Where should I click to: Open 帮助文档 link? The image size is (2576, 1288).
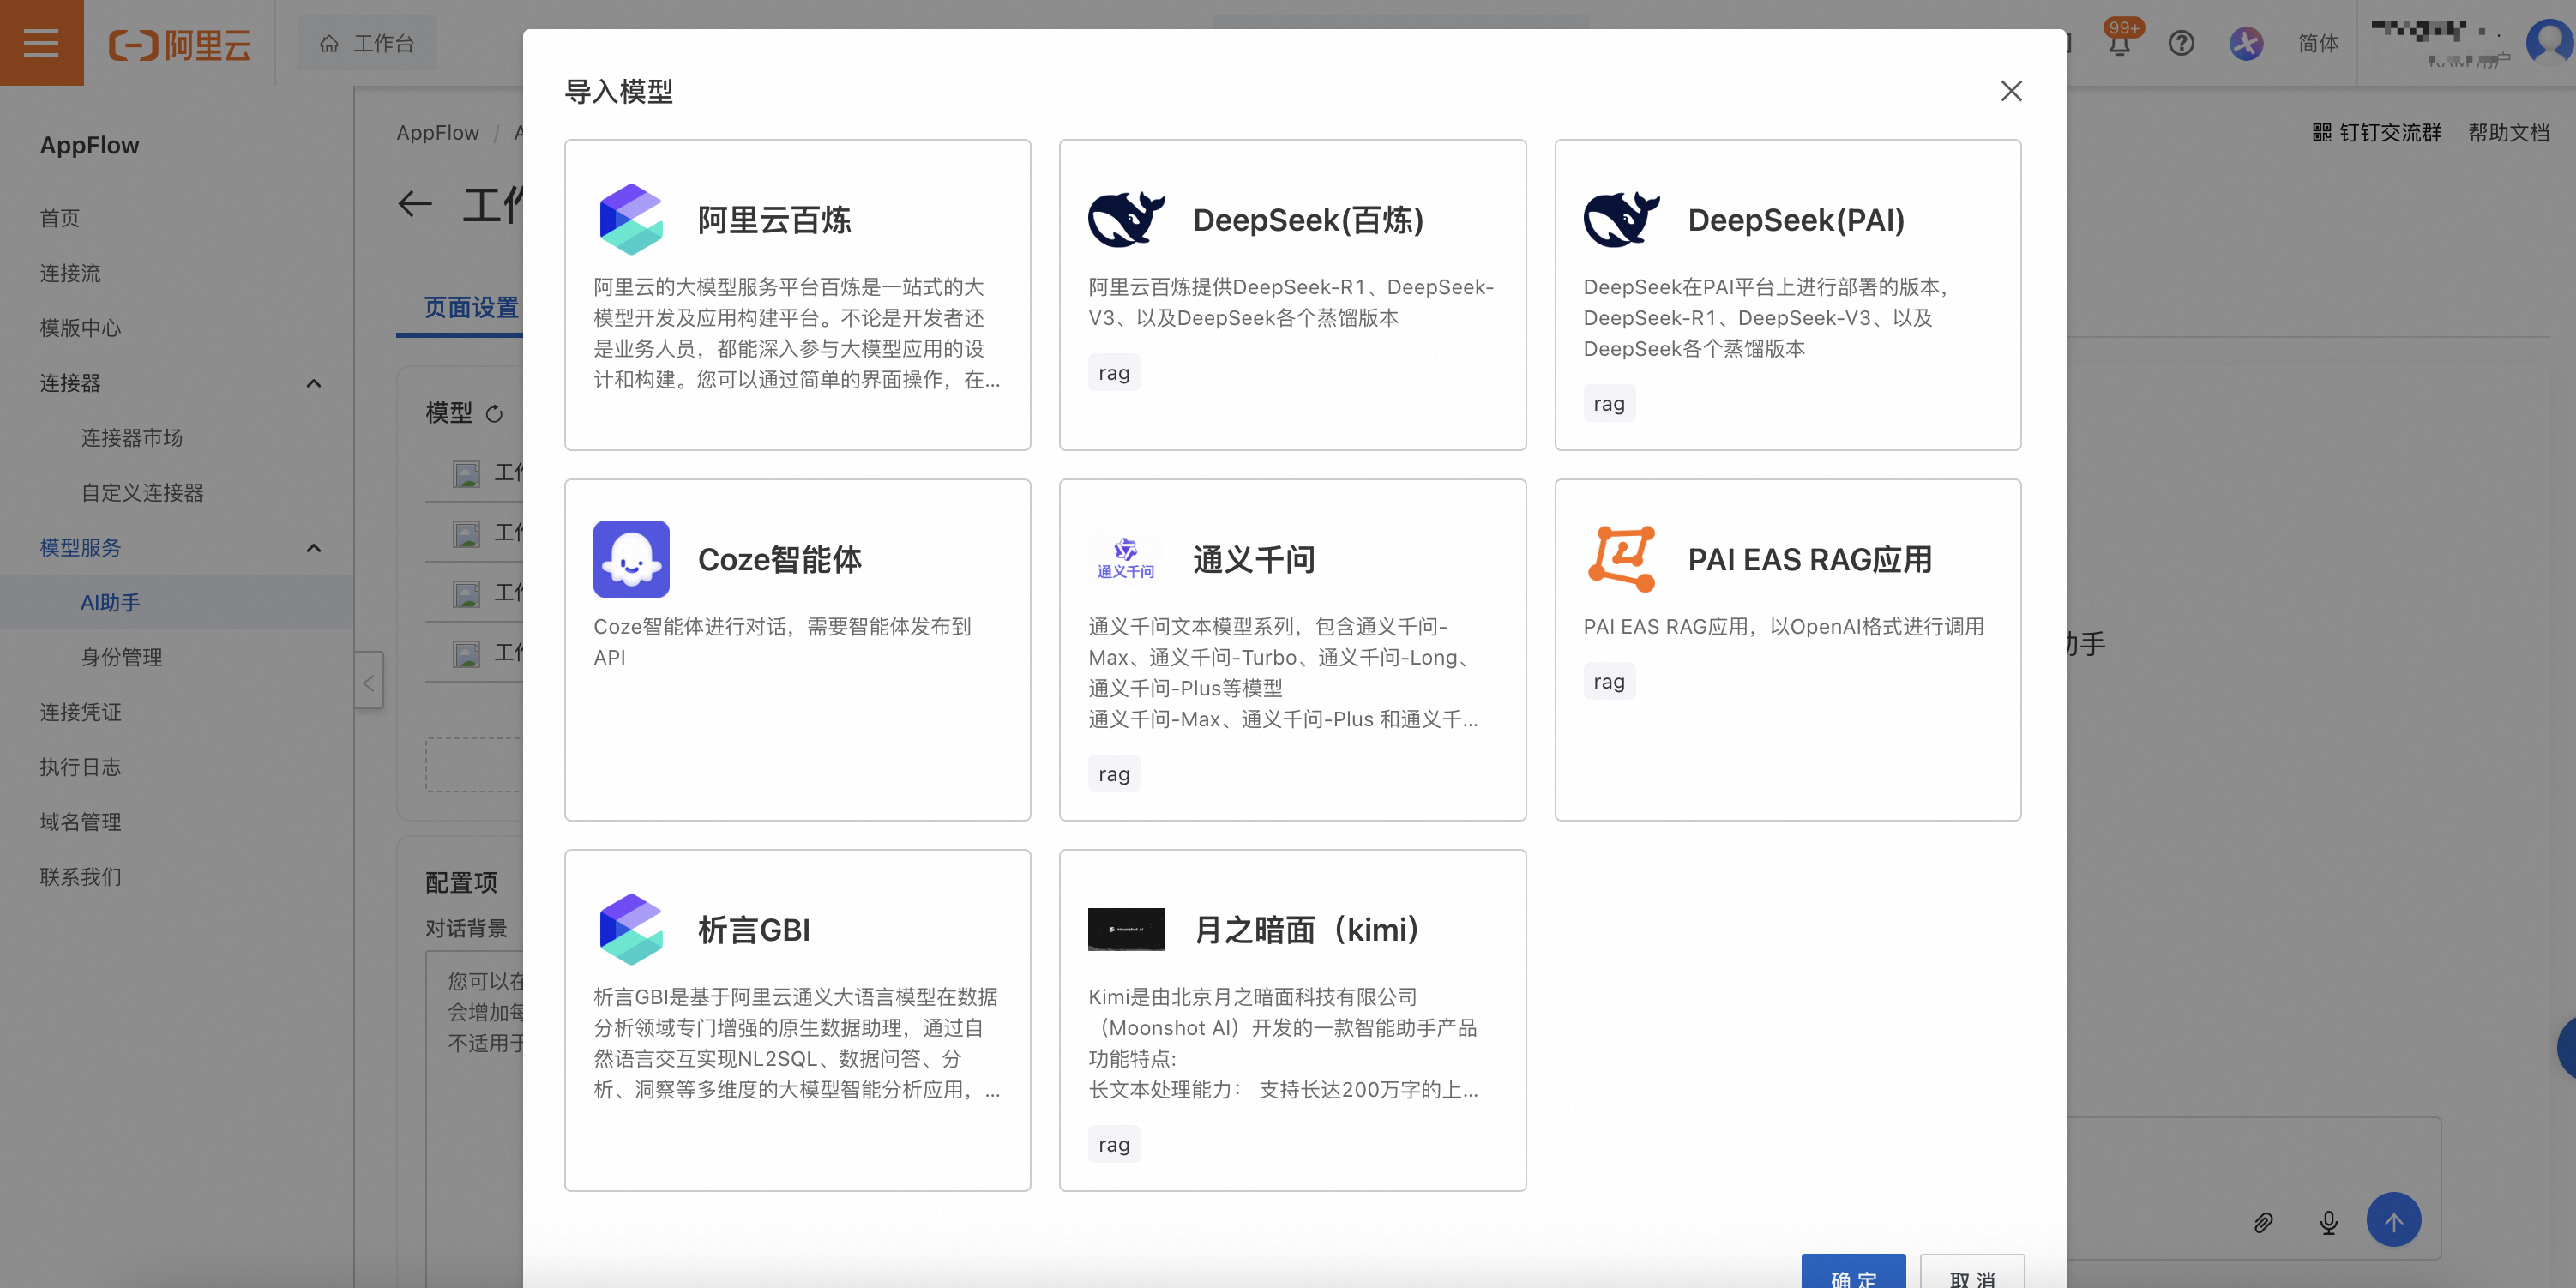[2509, 132]
